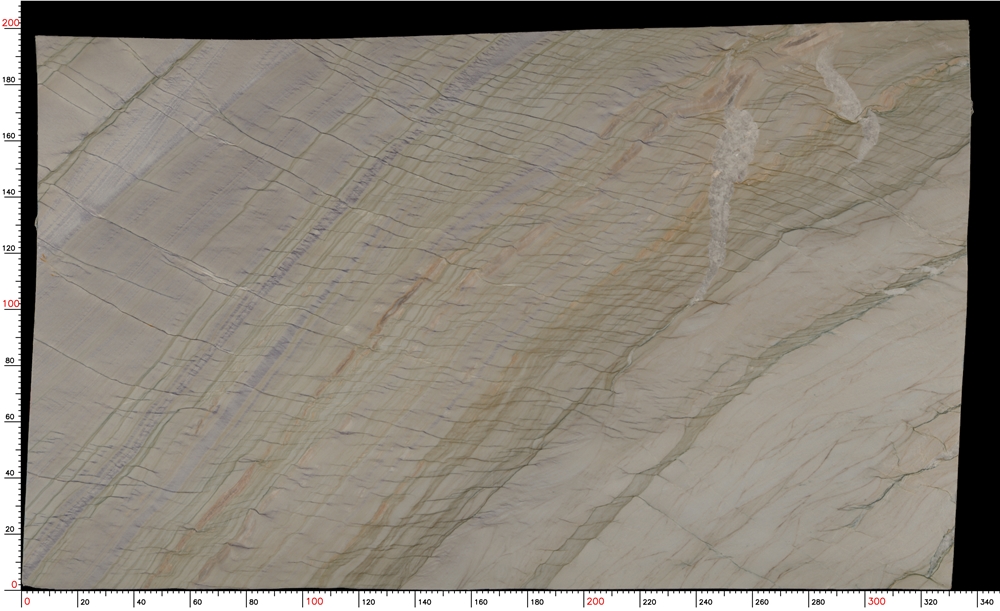Click the 80 mark on the vertical ruler
1000x611 pixels.
(10, 360)
